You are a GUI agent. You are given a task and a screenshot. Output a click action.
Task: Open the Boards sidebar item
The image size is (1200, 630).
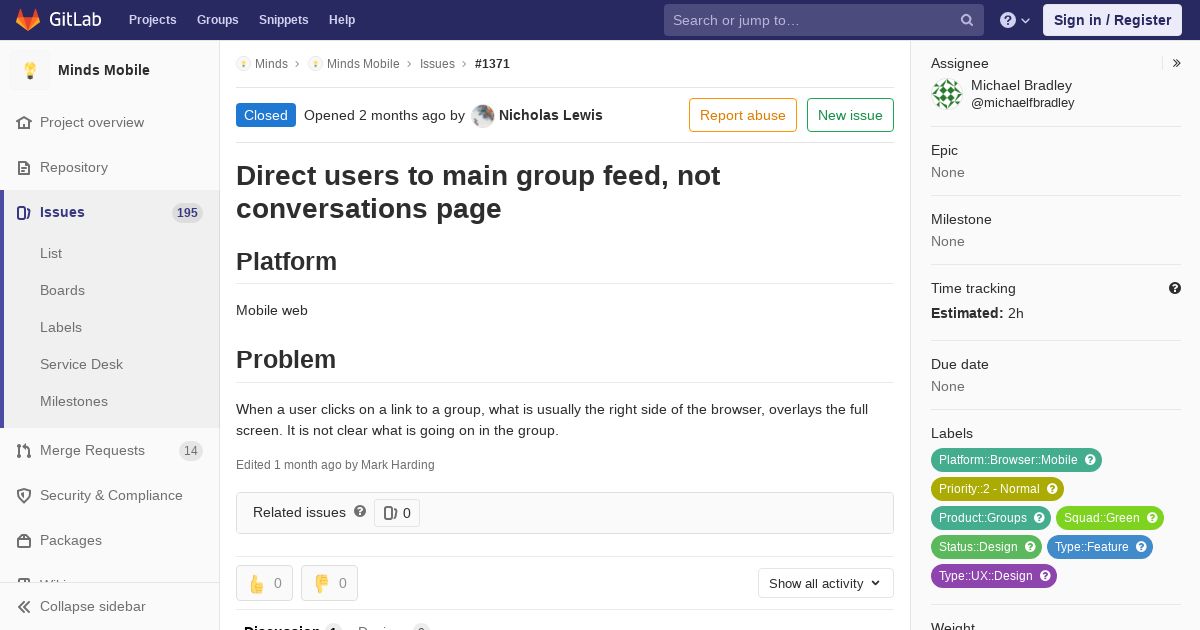(62, 290)
